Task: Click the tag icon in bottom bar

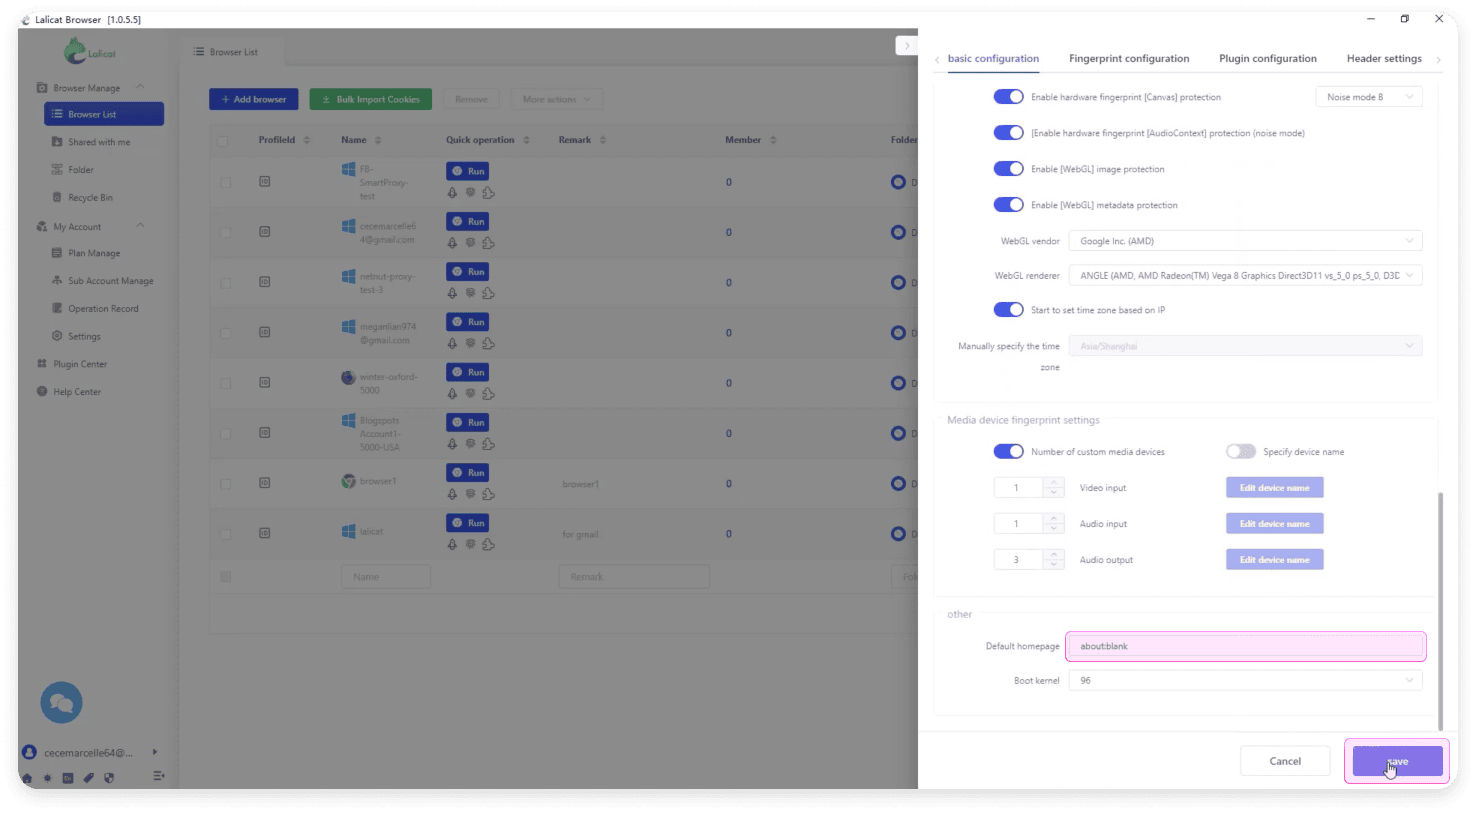Action: [x=88, y=778]
